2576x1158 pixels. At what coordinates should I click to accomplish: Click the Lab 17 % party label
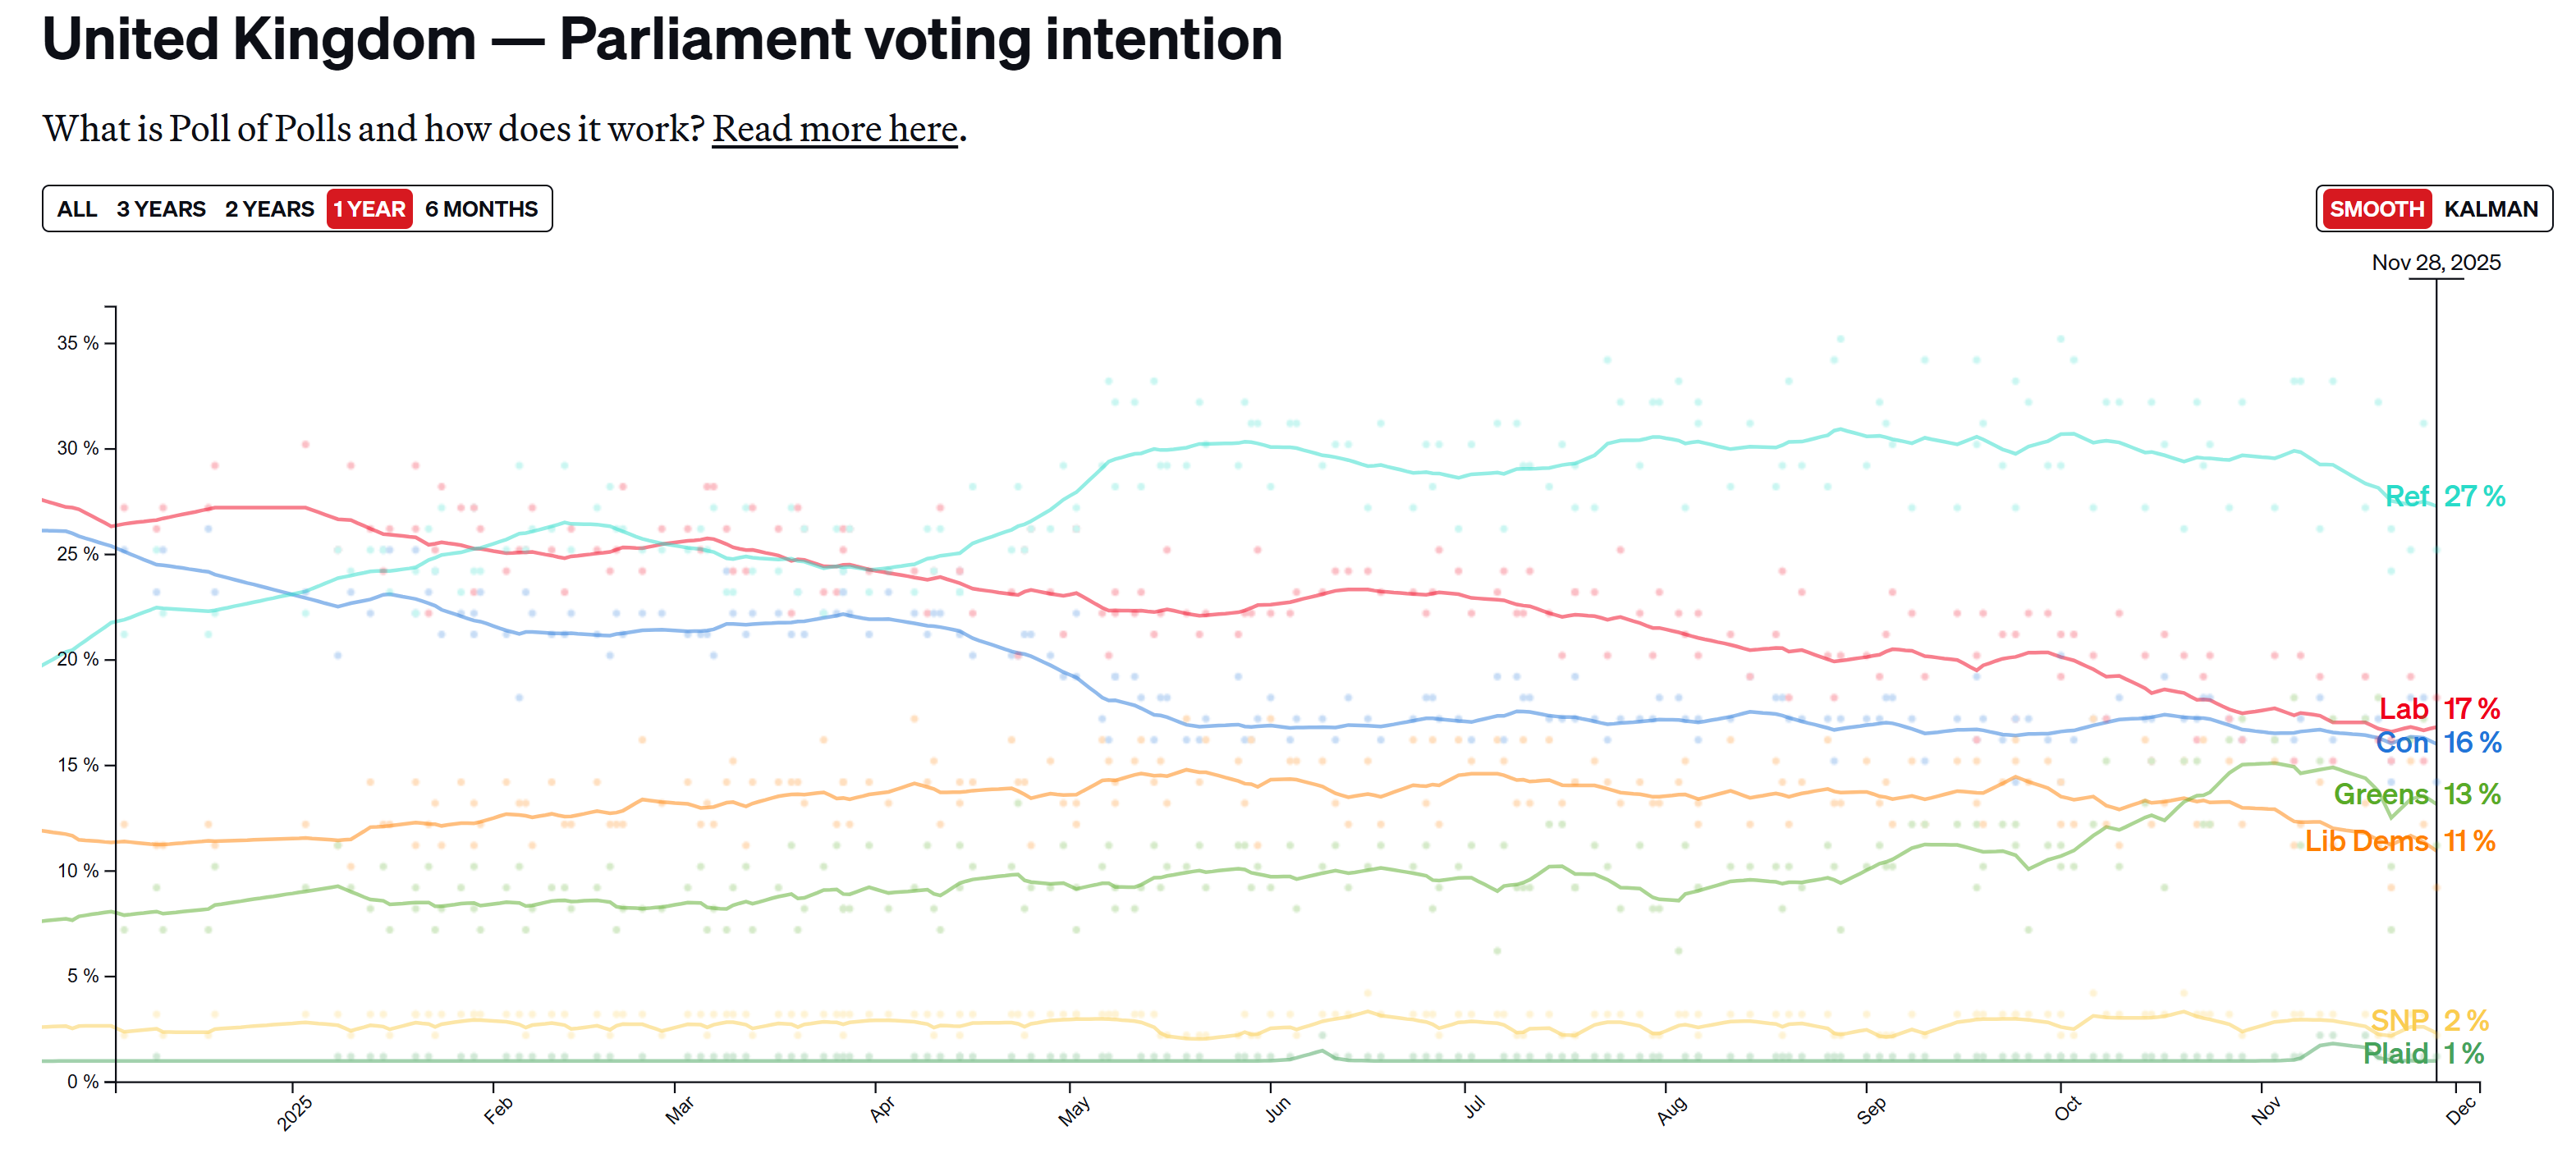tap(2439, 709)
